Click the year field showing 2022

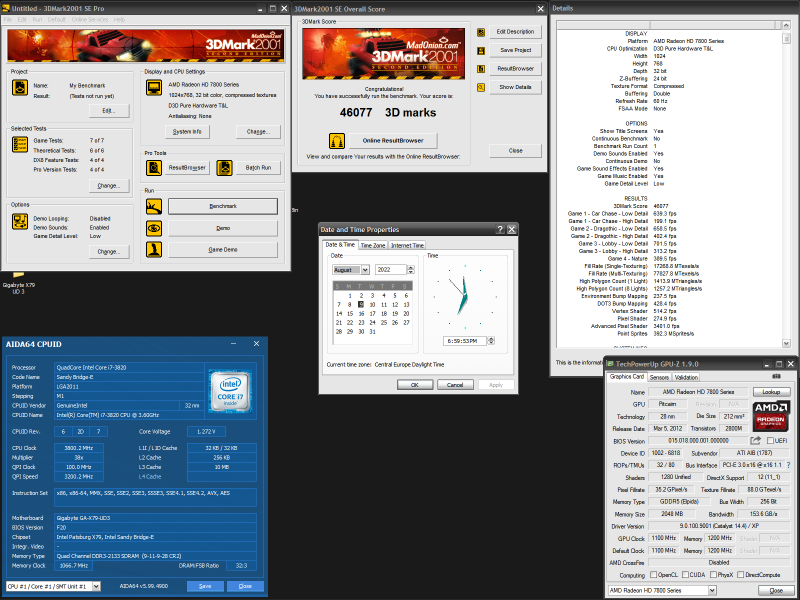[391, 269]
